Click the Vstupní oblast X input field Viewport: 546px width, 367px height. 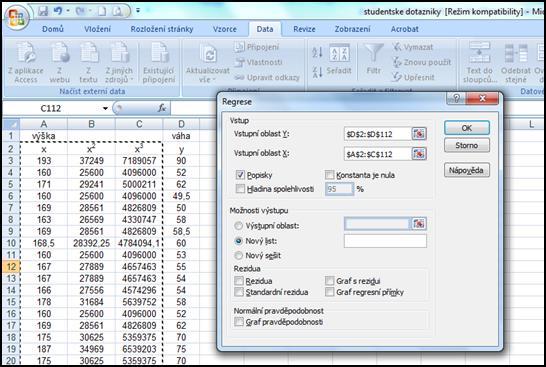(x=377, y=154)
